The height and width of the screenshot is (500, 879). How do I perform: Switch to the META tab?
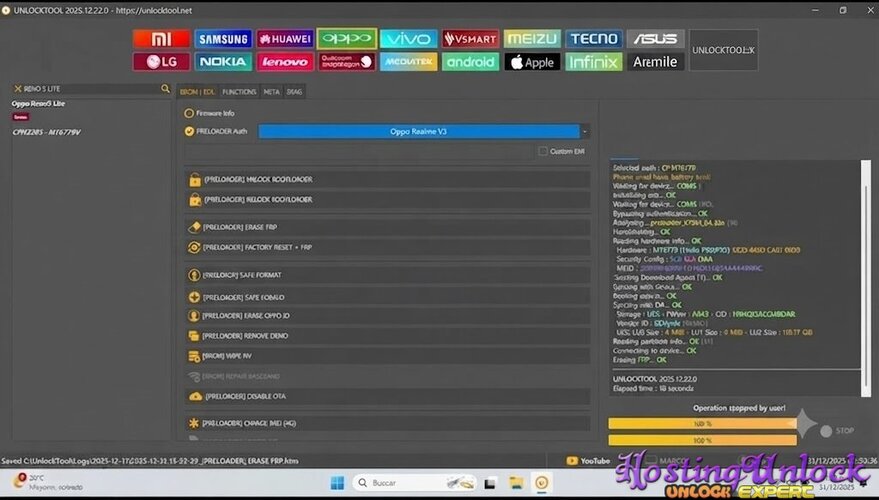pyautogui.click(x=271, y=92)
